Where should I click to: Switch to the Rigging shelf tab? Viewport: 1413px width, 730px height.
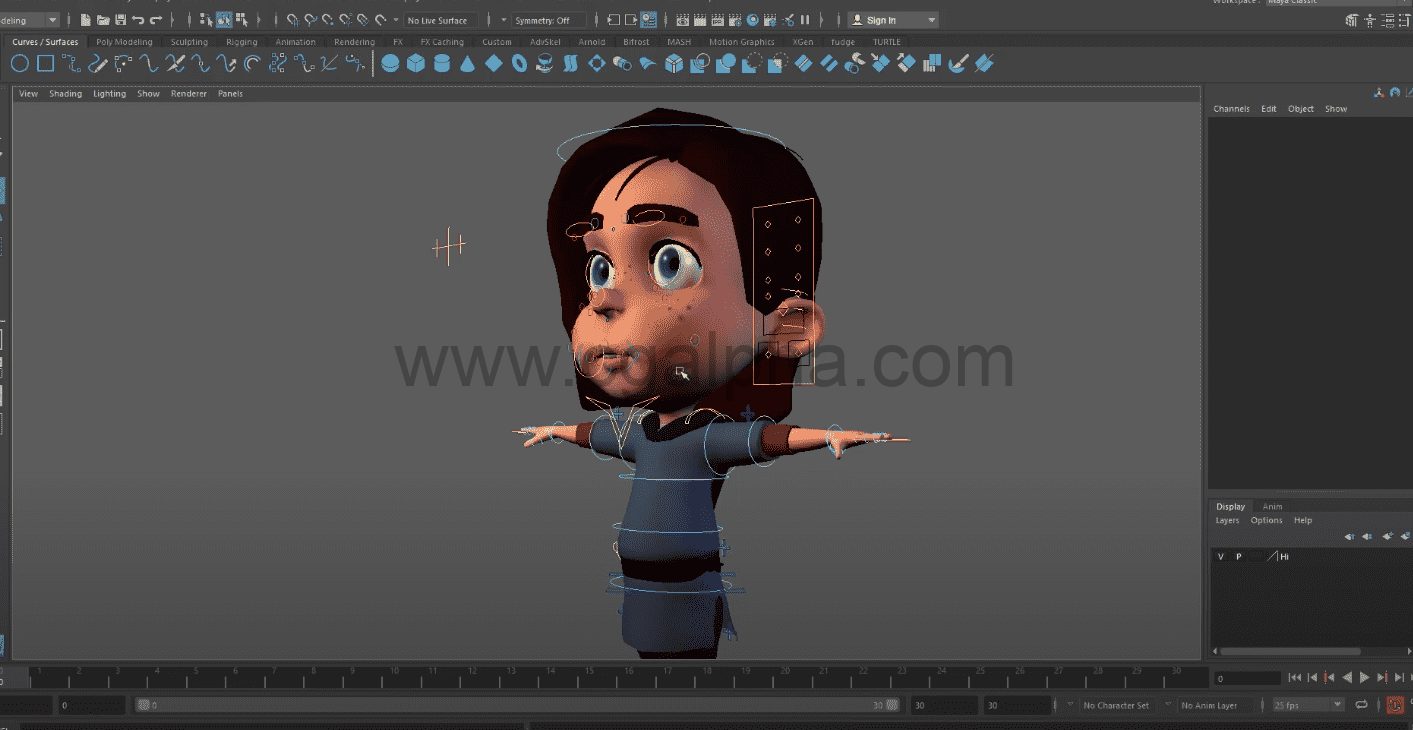coord(241,42)
